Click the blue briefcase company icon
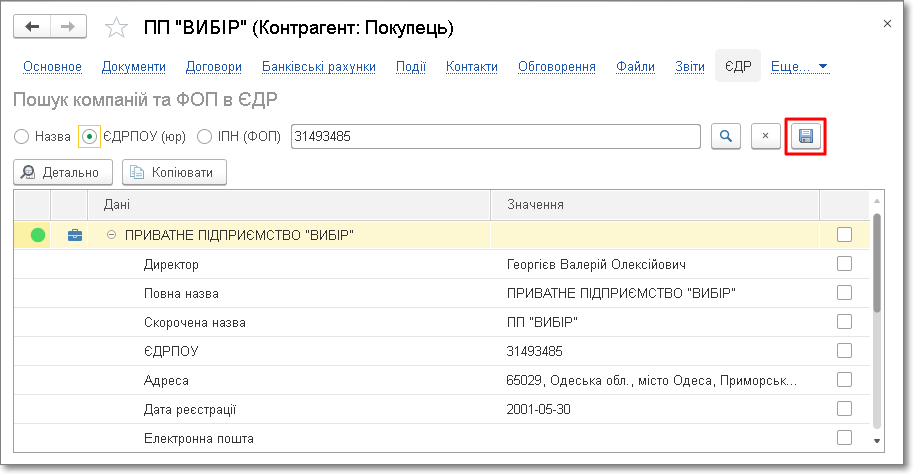Screen dimensions: 913x474 (x=74, y=235)
